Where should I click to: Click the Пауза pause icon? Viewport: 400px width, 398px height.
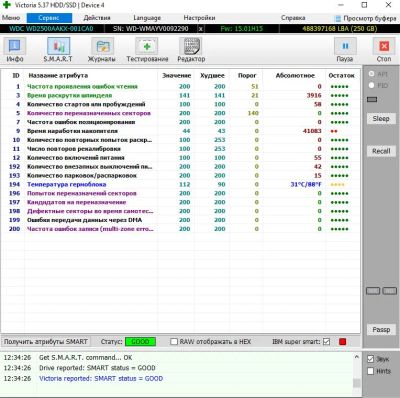[345, 50]
